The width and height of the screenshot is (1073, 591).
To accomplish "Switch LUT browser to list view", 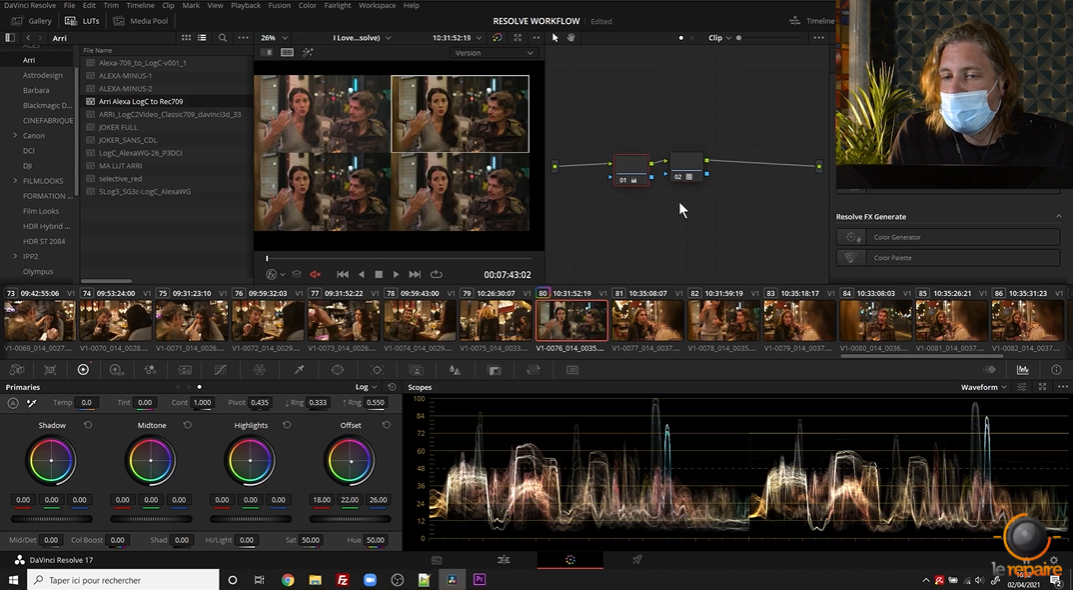I will coord(202,38).
